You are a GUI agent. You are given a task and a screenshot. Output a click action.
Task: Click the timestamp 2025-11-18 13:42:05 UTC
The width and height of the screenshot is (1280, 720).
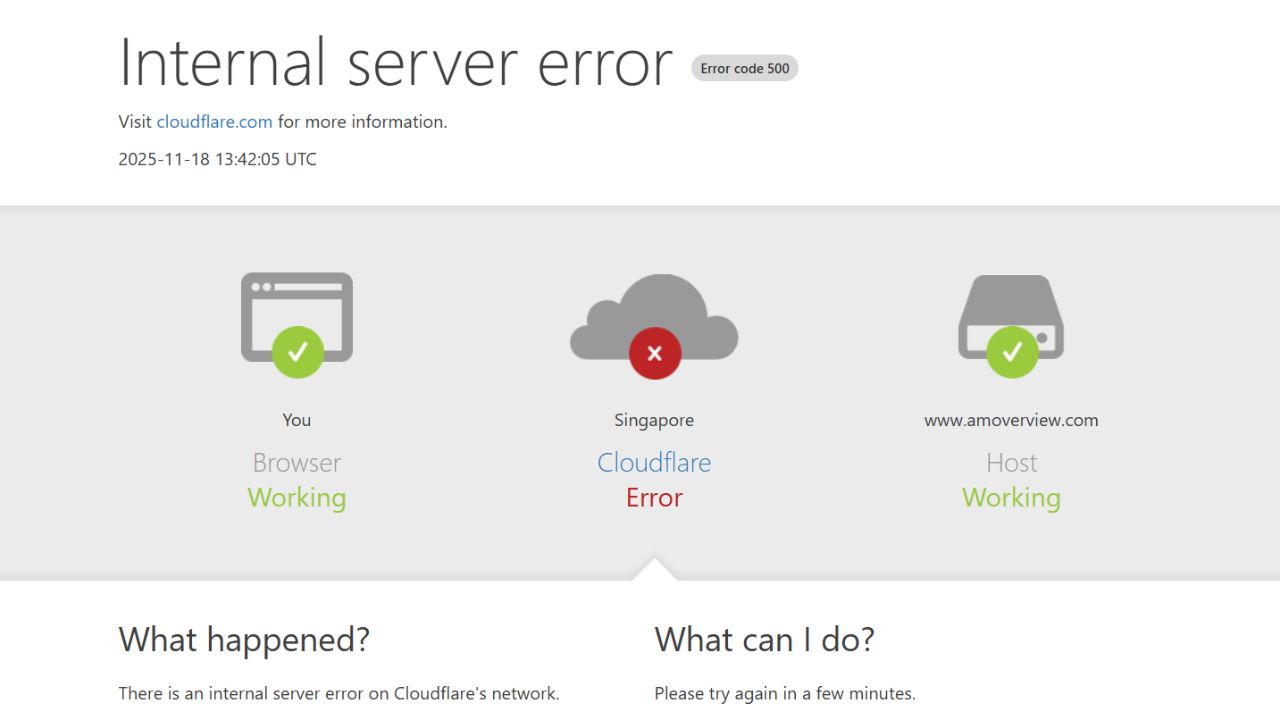217,159
